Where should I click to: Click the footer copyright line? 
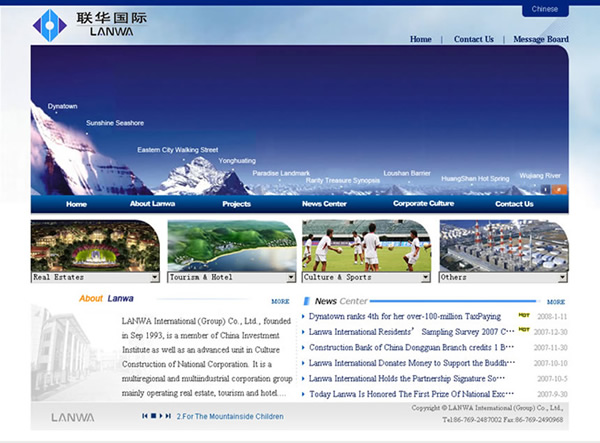pyautogui.click(x=487, y=408)
